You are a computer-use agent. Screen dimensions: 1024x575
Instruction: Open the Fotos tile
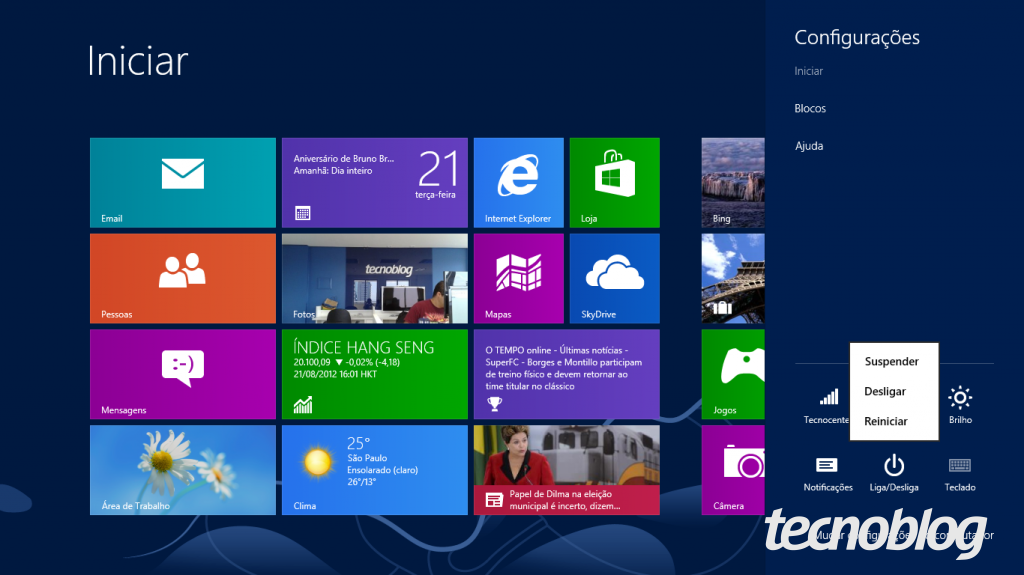click(x=375, y=278)
